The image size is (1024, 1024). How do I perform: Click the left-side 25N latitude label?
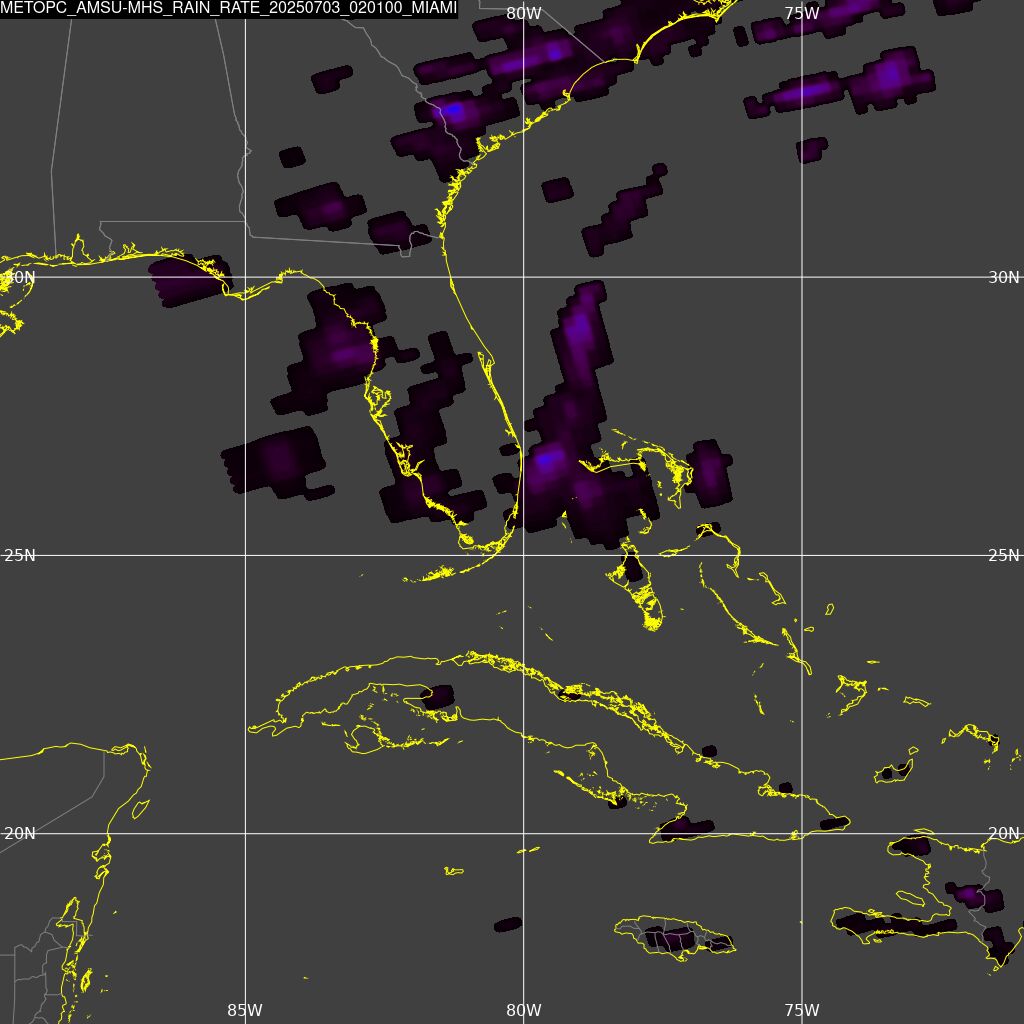(x=20, y=556)
